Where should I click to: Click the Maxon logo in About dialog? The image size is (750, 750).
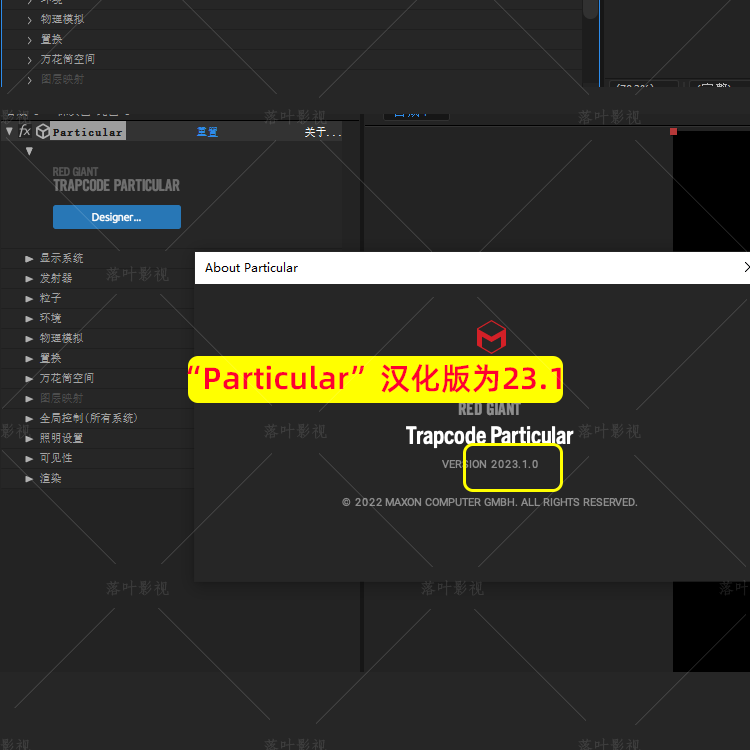(491, 337)
